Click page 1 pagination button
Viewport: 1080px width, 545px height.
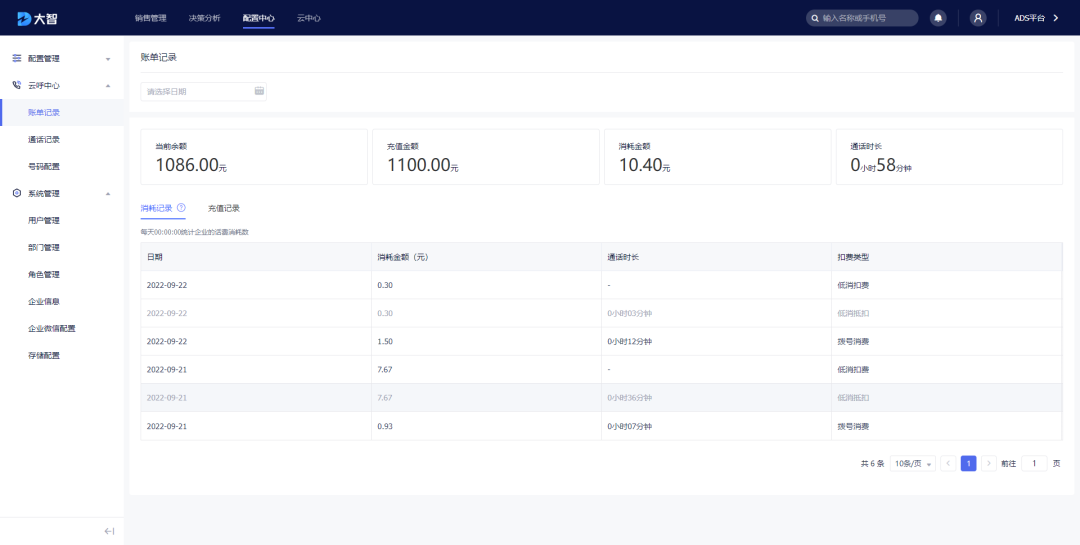pyautogui.click(x=968, y=464)
